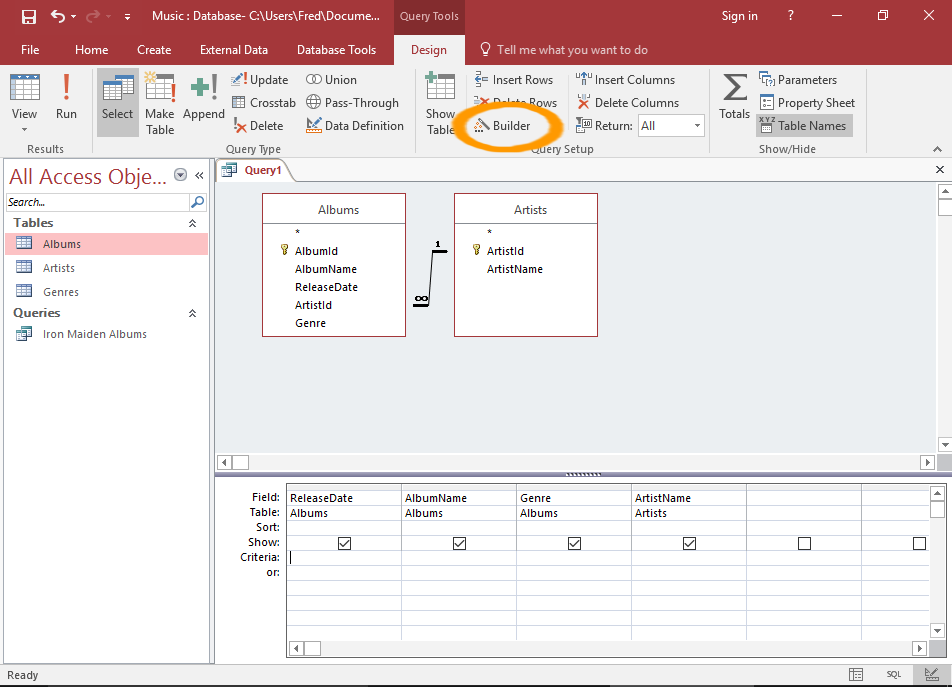Click the diagram pane's right scroll arrow
The image size is (952, 687).
[x=927, y=462]
